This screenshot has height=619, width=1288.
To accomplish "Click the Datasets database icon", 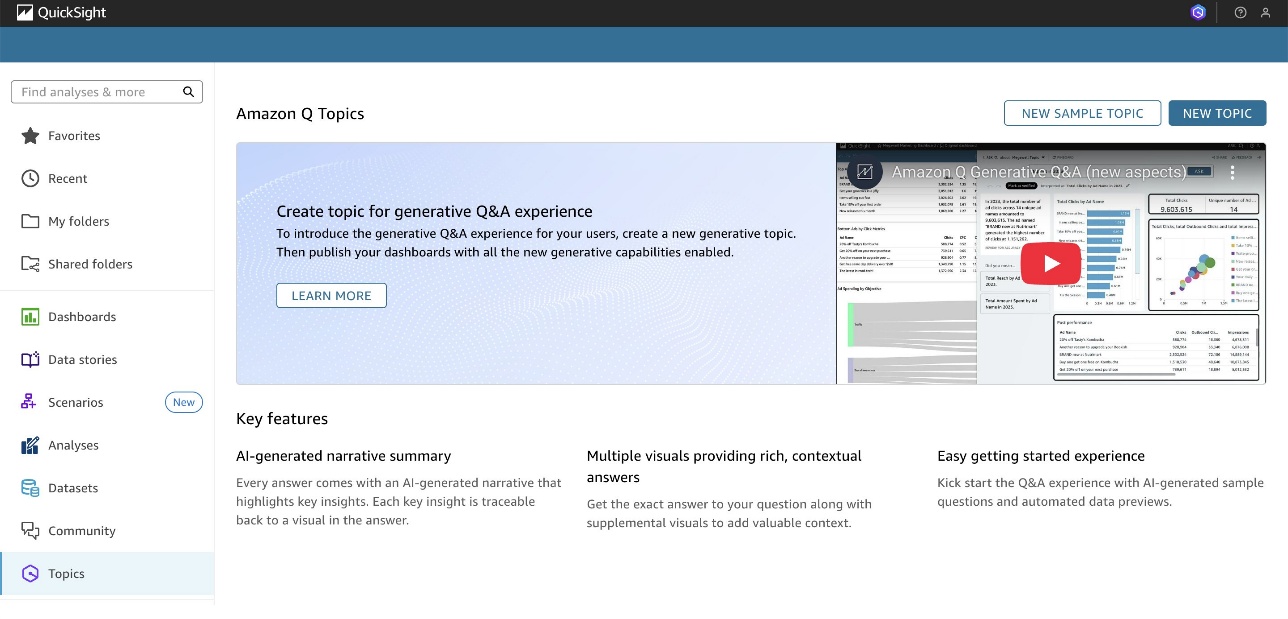I will coord(30,488).
